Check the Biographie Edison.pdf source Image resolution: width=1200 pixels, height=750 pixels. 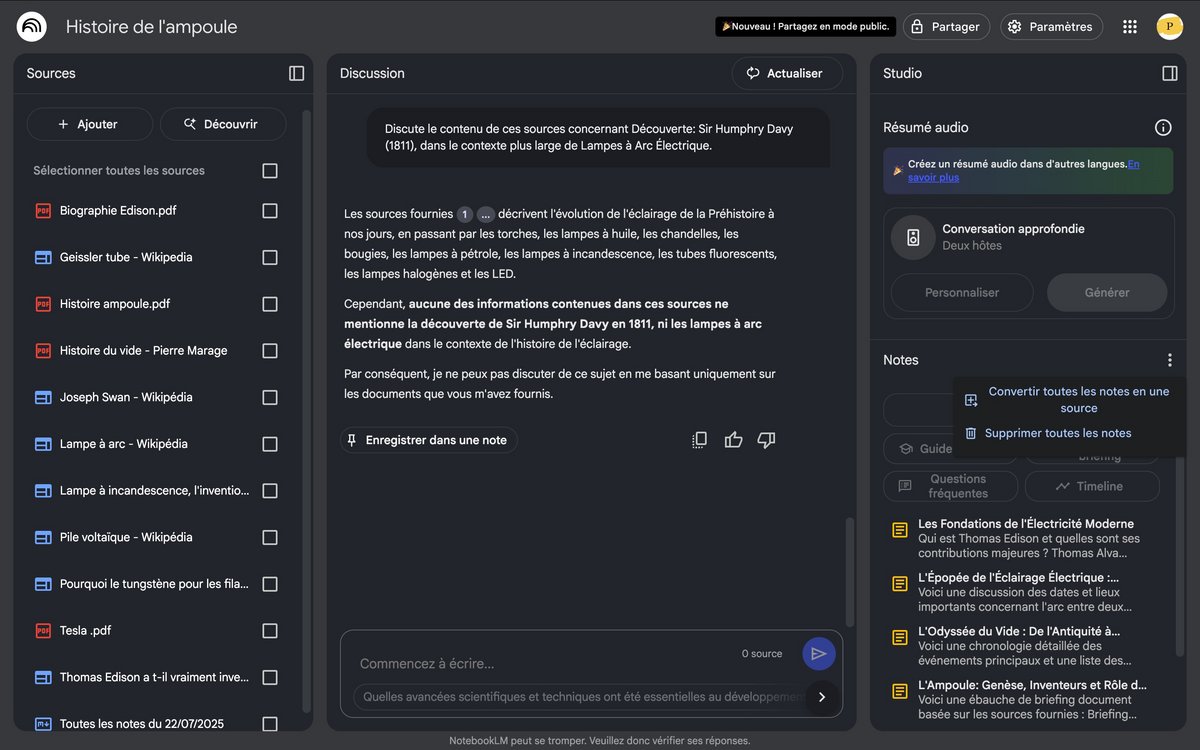tap(270, 211)
